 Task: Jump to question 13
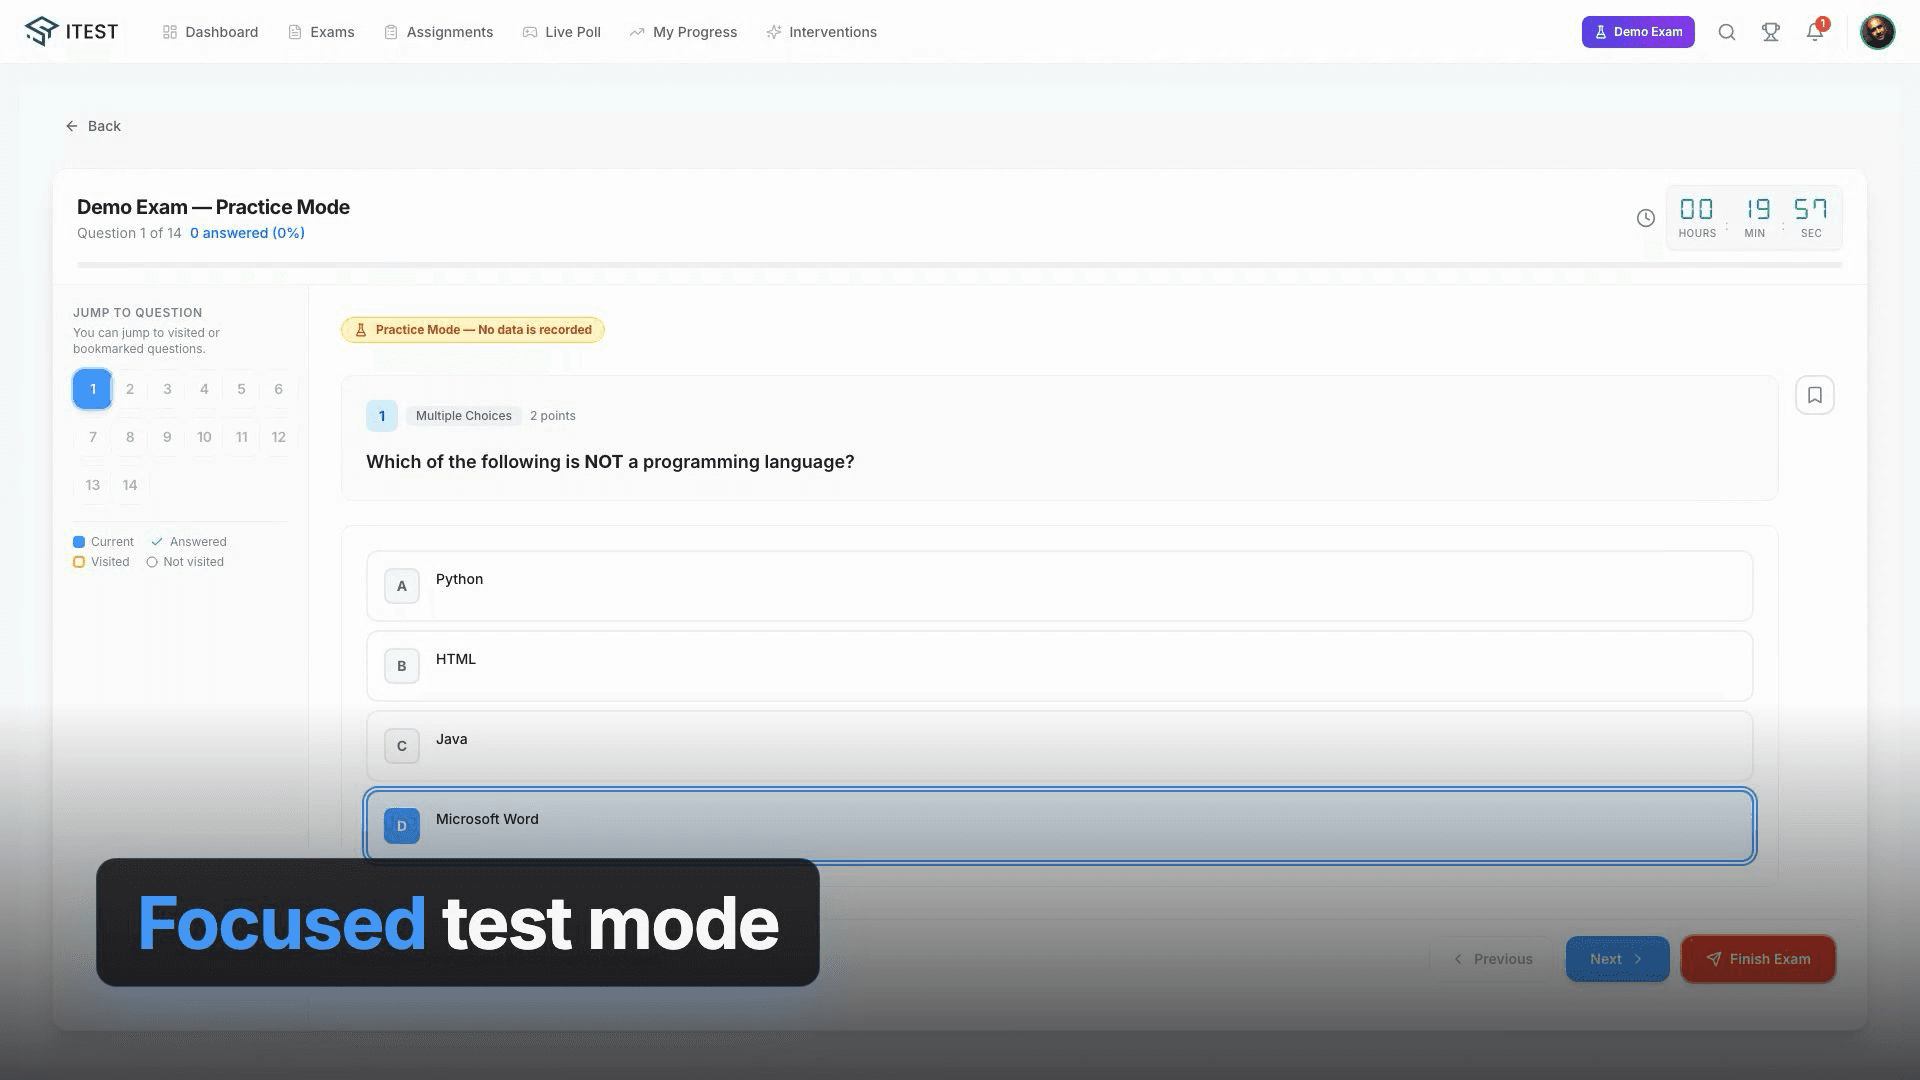pyautogui.click(x=92, y=485)
